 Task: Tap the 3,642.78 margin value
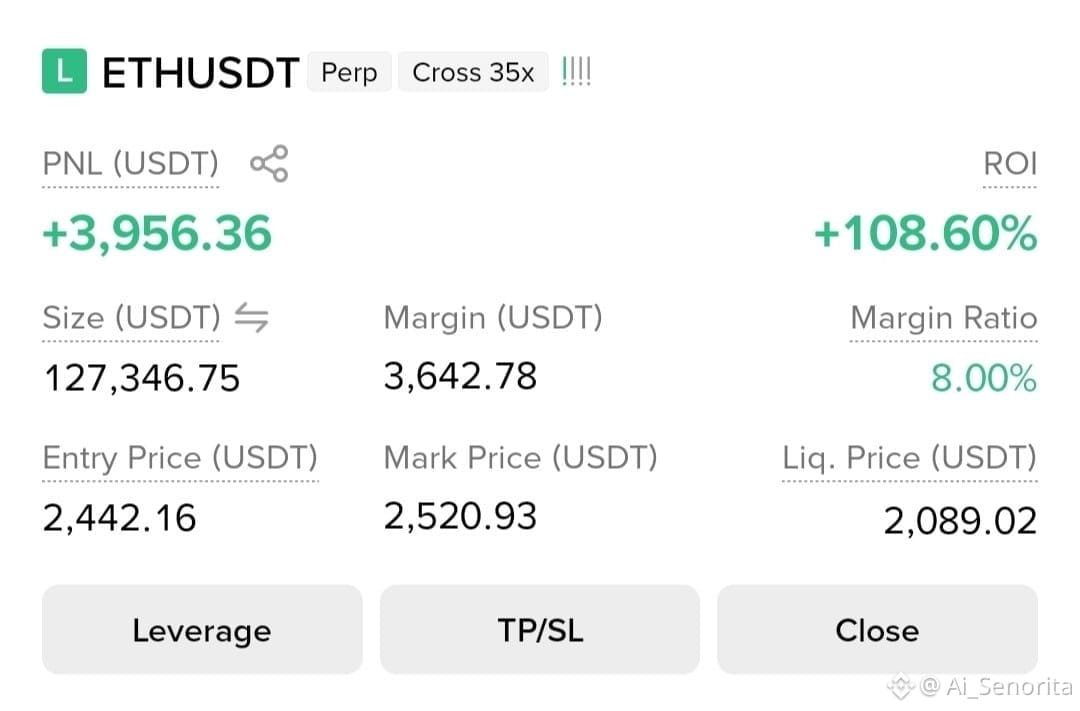[460, 376]
